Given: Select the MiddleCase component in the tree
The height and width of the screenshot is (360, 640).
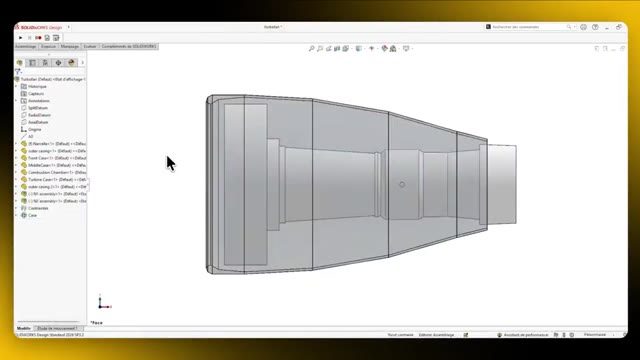Looking at the screenshot, I should pos(53,165).
